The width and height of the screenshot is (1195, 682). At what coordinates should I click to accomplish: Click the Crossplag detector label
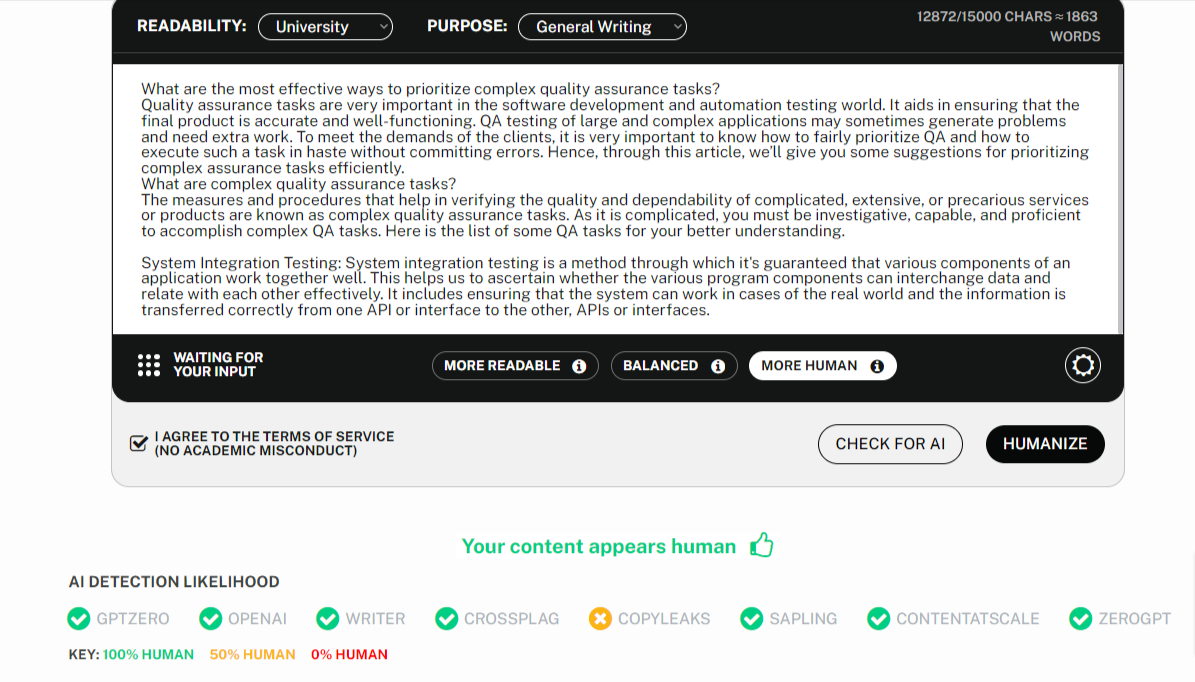click(511, 619)
